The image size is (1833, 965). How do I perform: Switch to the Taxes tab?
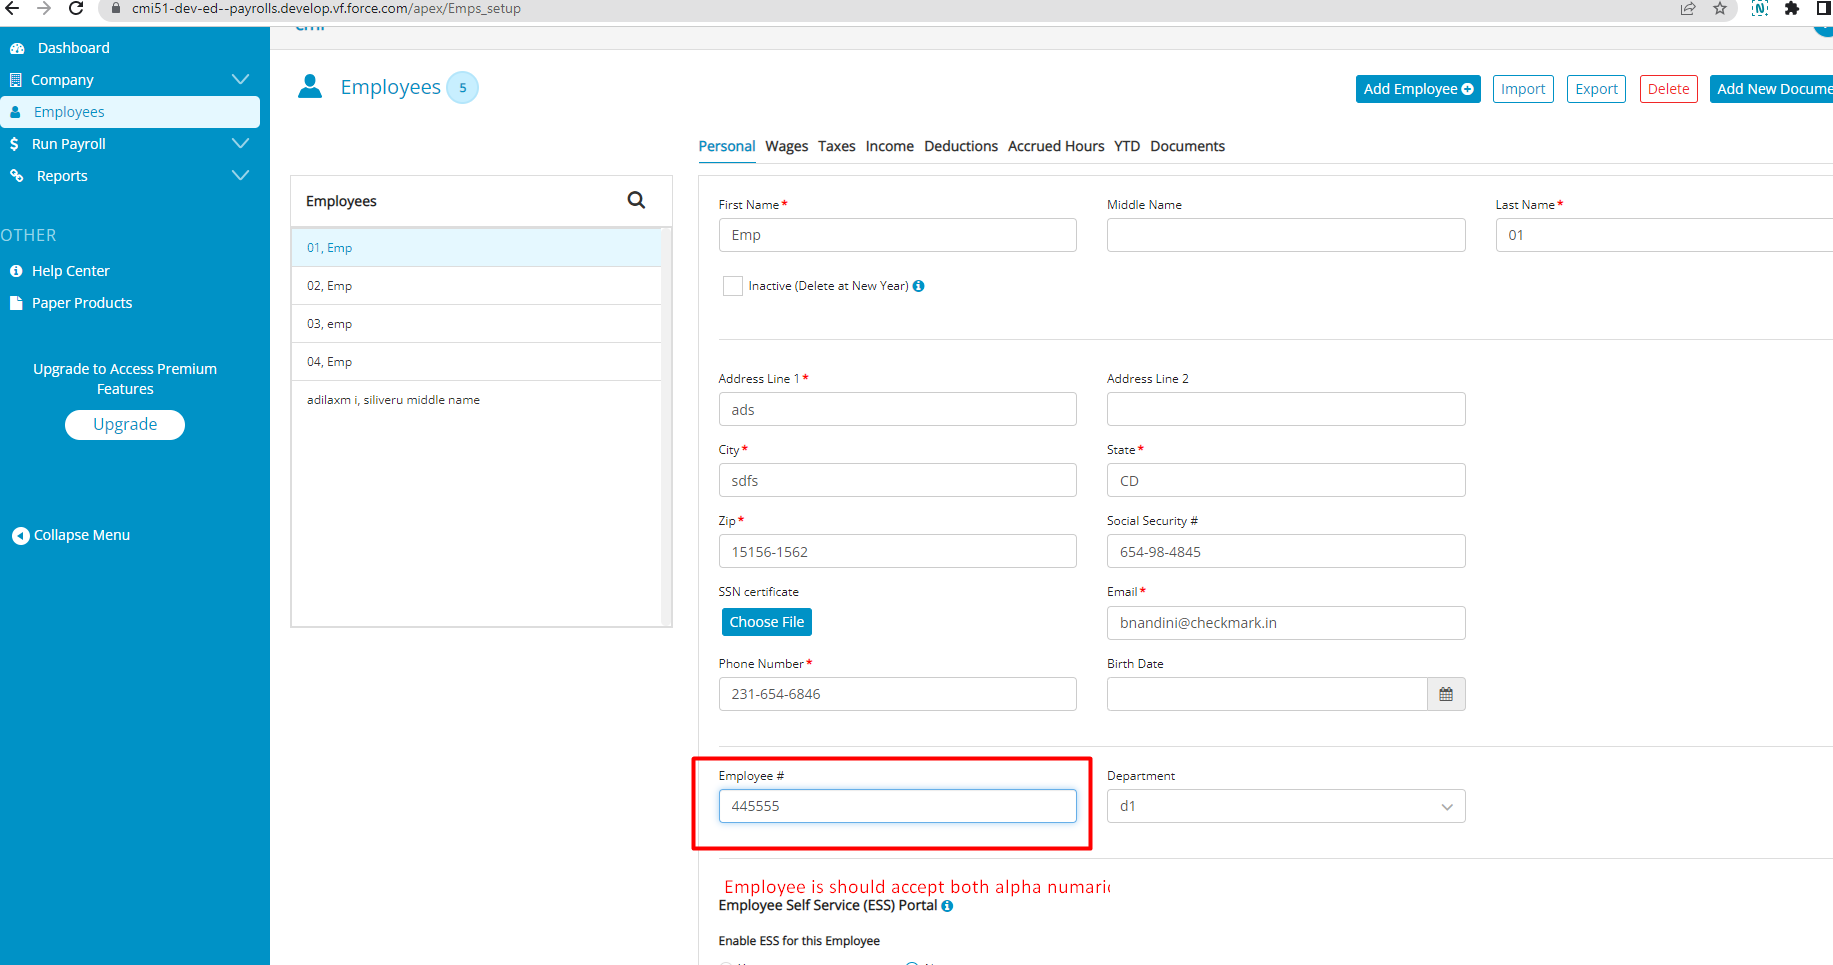click(x=837, y=146)
